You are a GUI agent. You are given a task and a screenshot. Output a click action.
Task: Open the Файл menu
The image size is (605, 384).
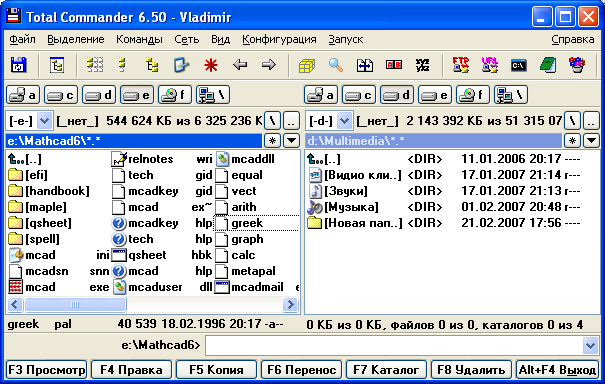tap(22, 39)
